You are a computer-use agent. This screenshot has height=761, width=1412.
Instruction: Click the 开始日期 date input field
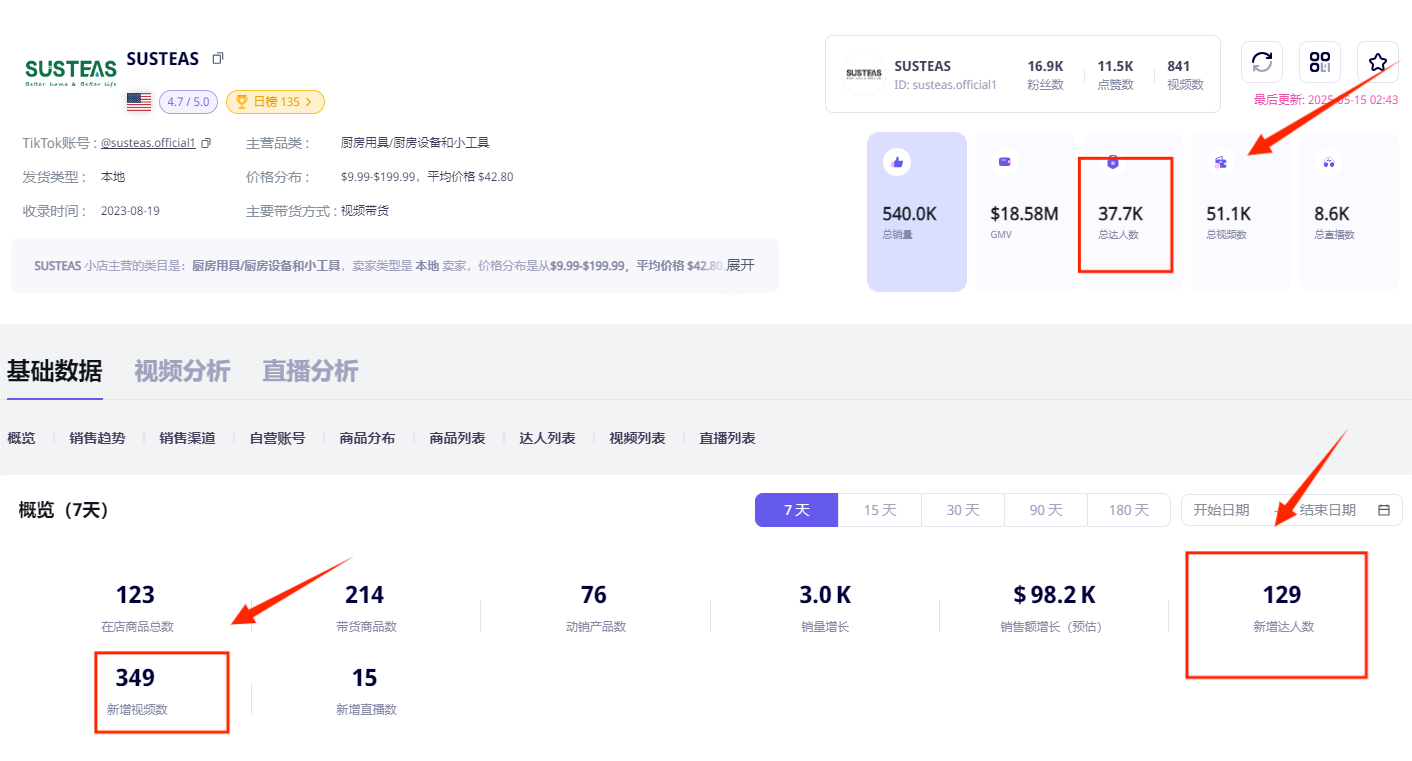click(1222, 510)
